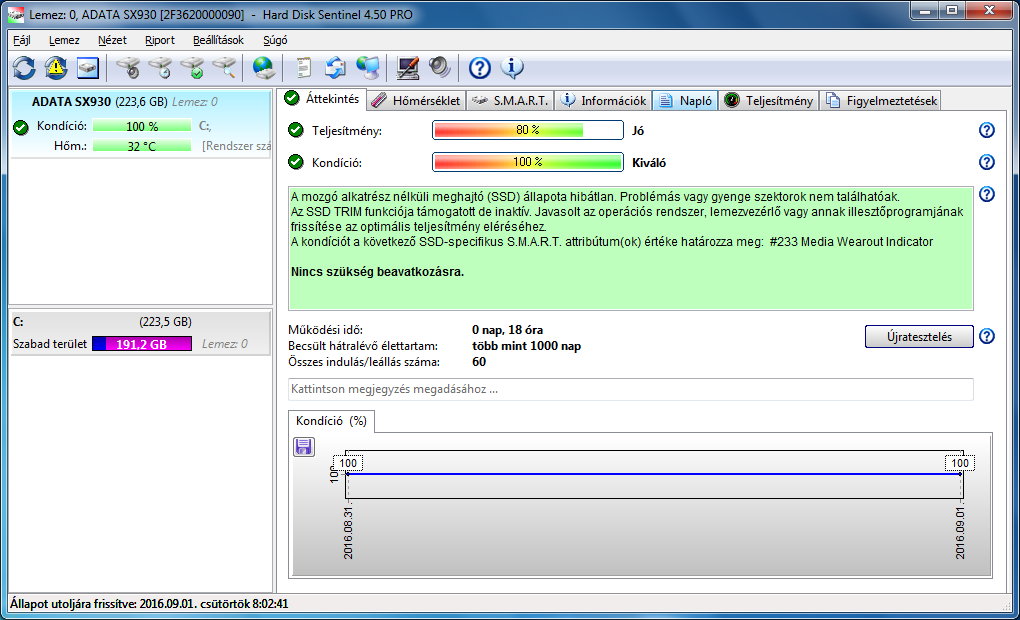Viewport: 1020px width, 620px height.
Task: Switch to the Információk tab
Action: pyautogui.click(x=604, y=101)
